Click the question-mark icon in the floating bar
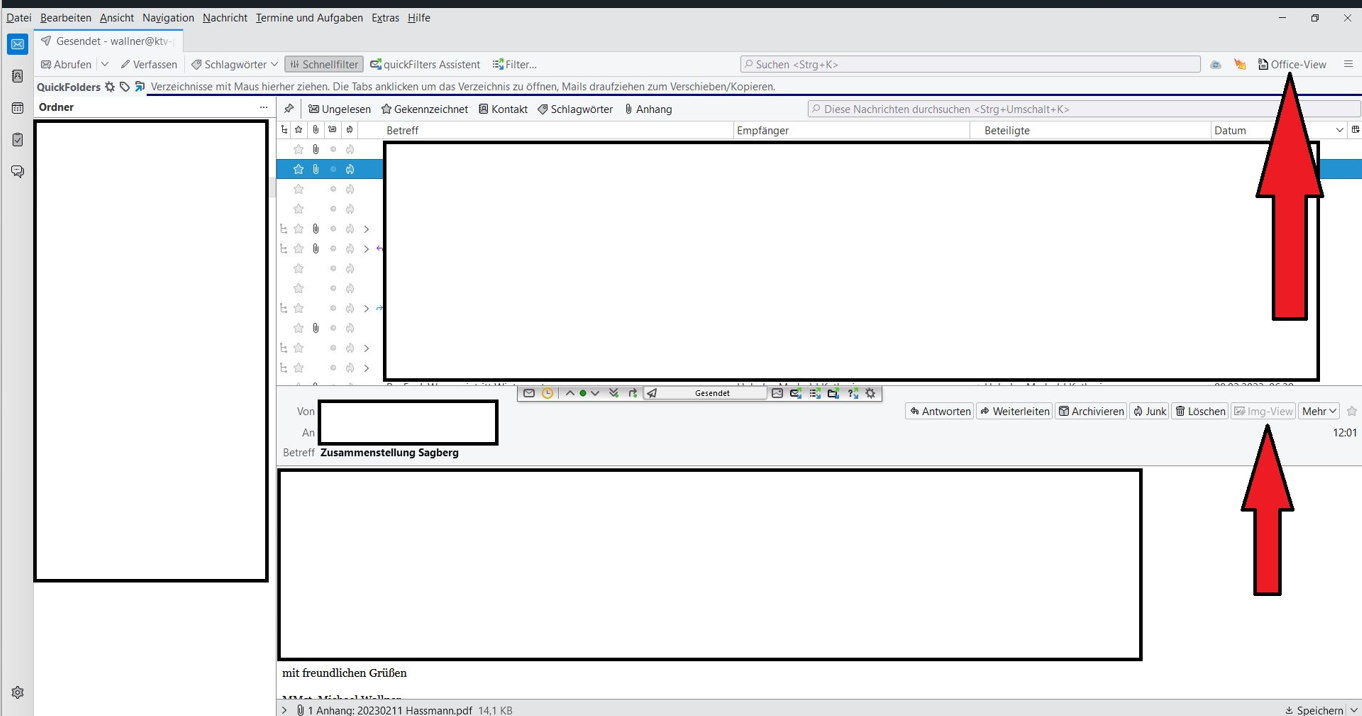Viewport: 1362px width, 716px height. tap(852, 393)
